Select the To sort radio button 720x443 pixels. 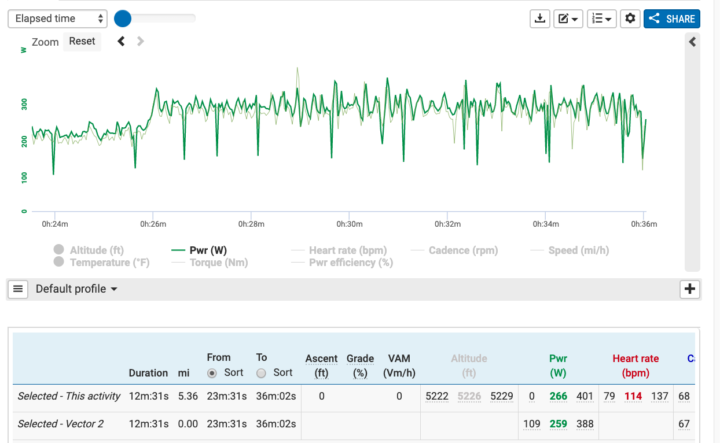261,373
